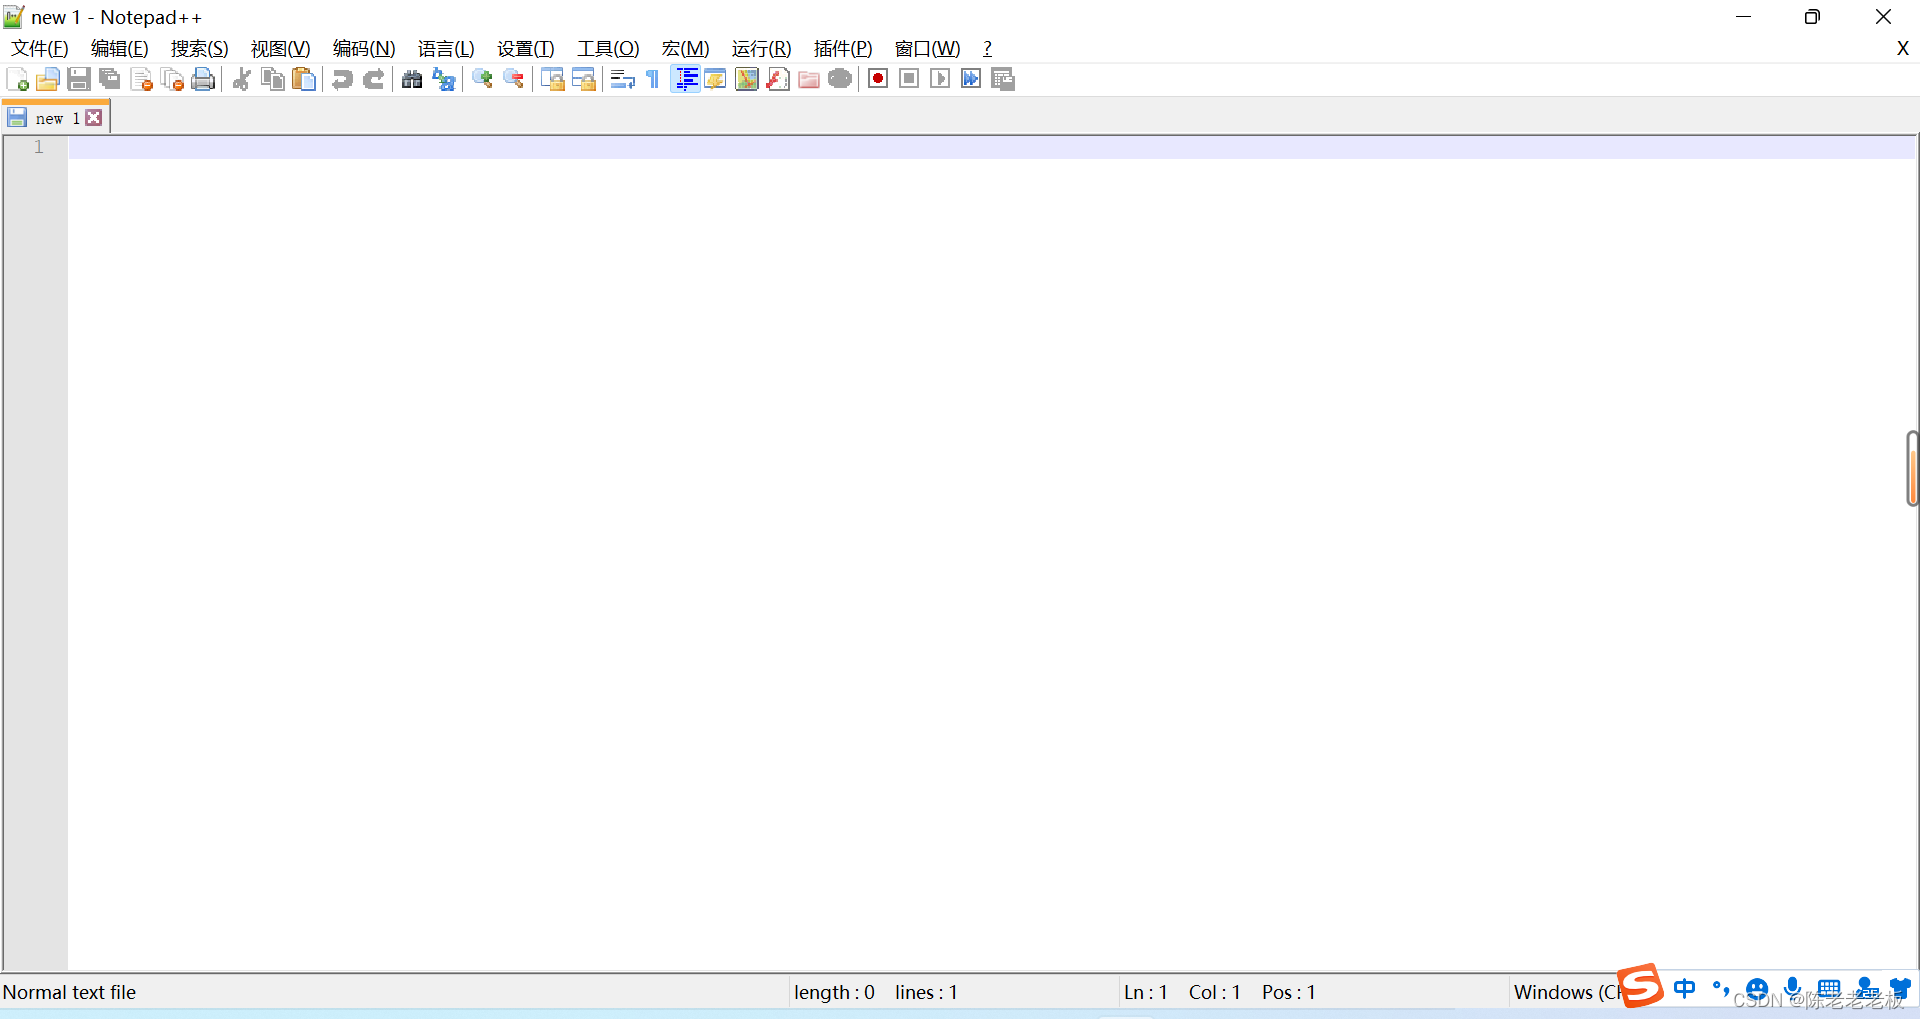Run the macro multiple times icon
The width and height of the screenshot is (1920, 1019).
click(971, 79)
